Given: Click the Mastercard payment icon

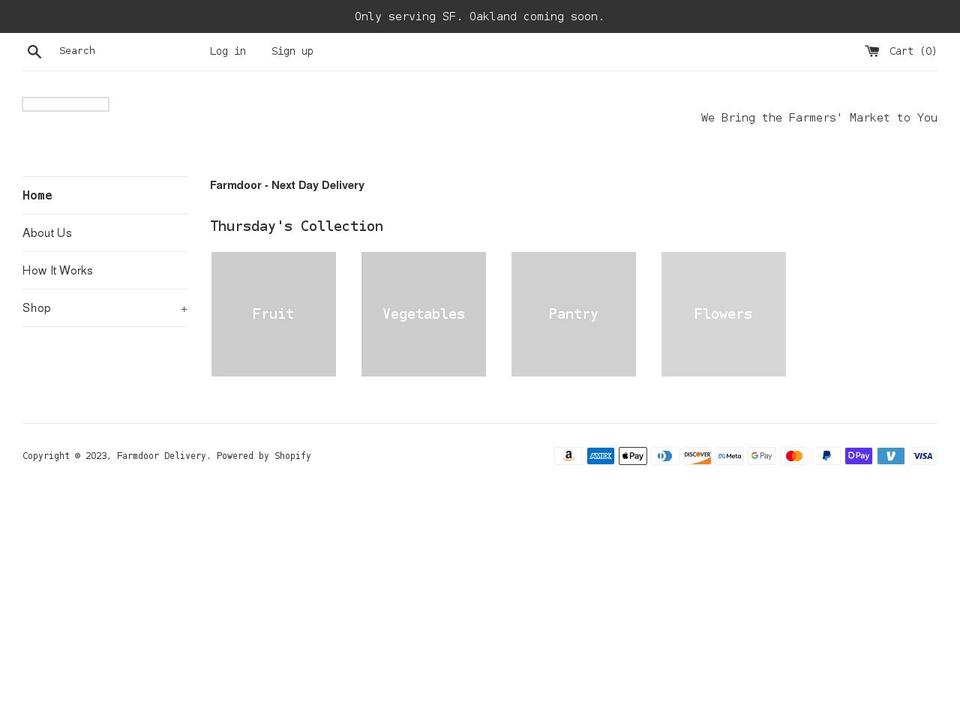Looking at the screenshot, I should [x=794, y=456].
